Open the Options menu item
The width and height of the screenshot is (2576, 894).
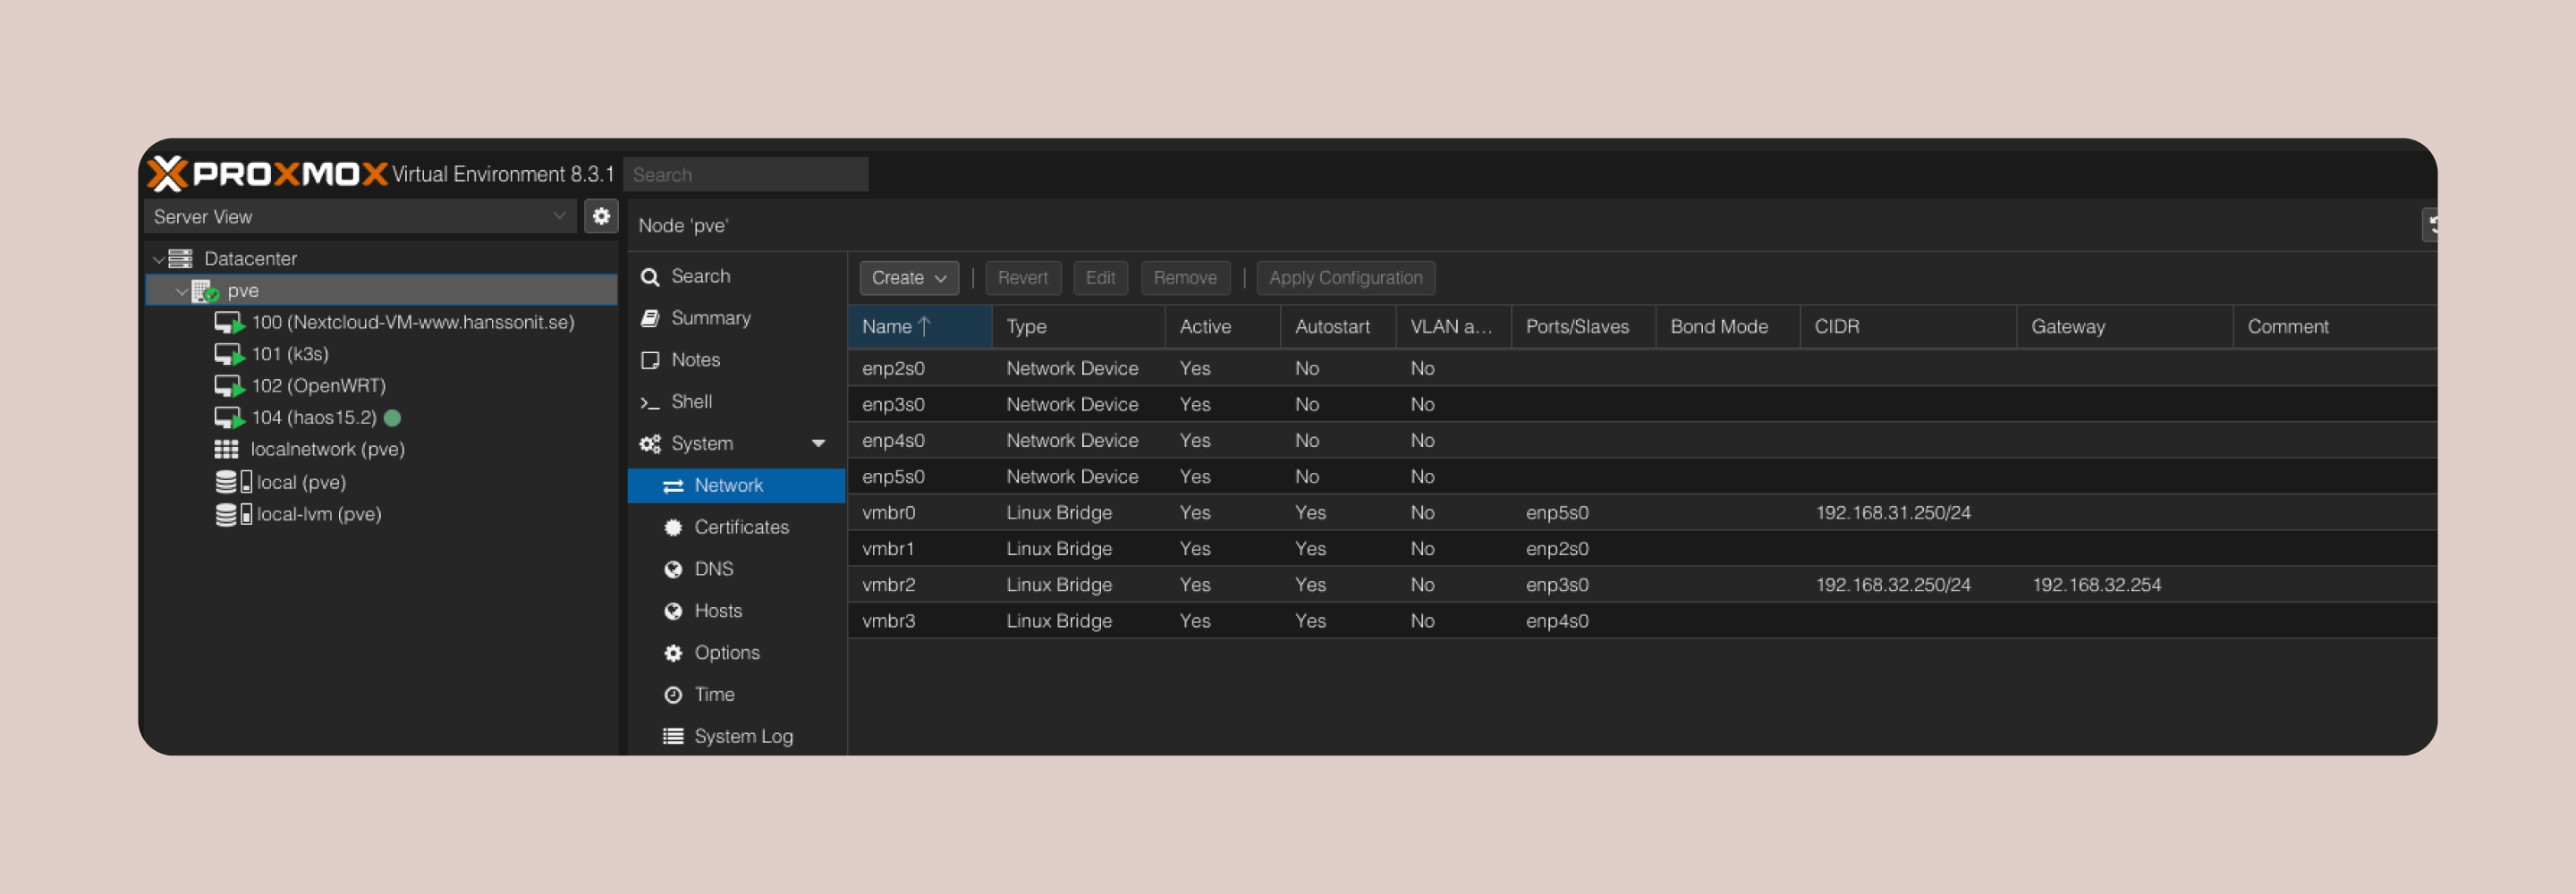[737, 653]
